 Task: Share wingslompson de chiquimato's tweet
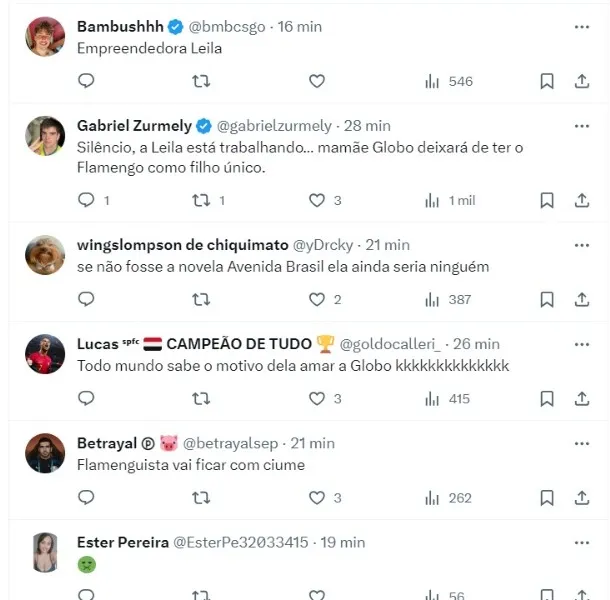click(x=581, y=299)
